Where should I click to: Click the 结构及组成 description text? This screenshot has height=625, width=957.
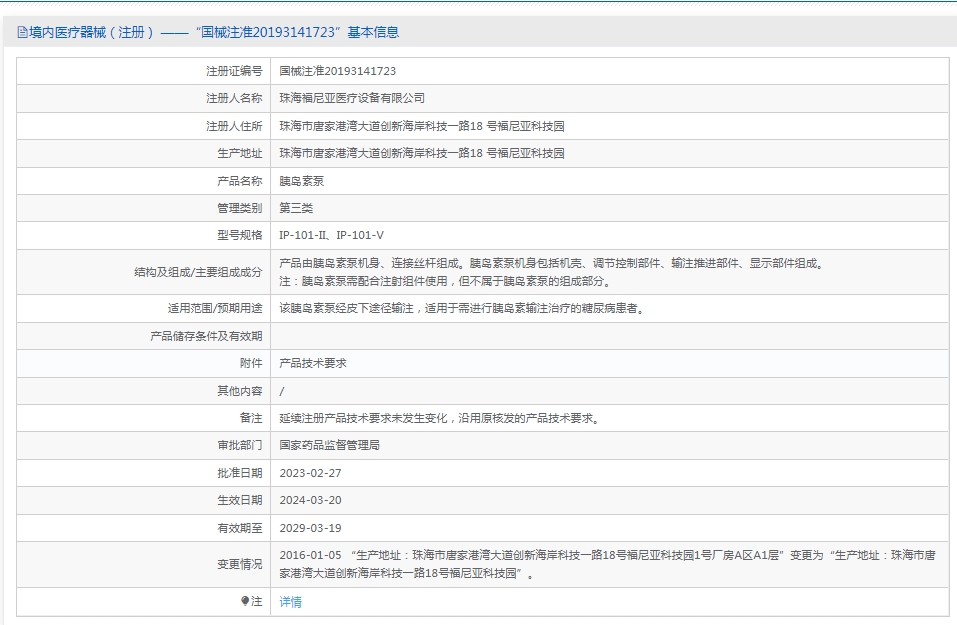tap(552, 272)
